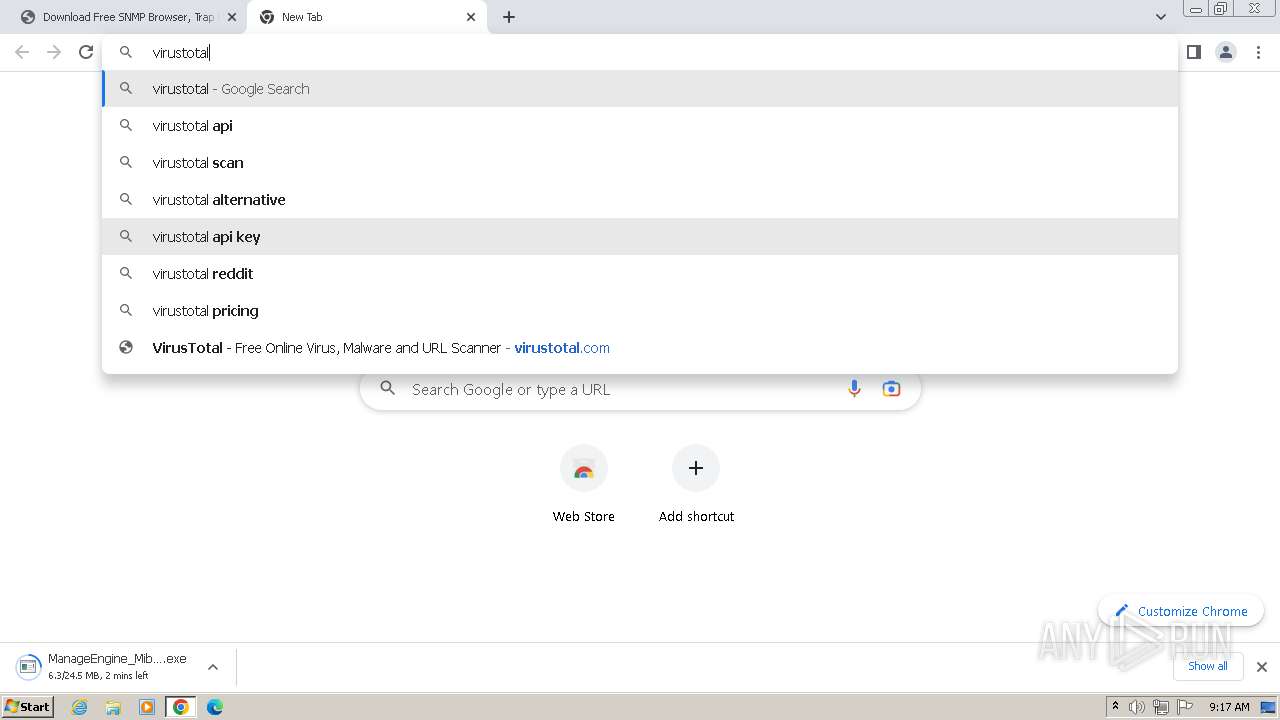This screenshot has width=1280, height=720.
Task: Open the Windows Start menu
Action: (x=27, y=707)
